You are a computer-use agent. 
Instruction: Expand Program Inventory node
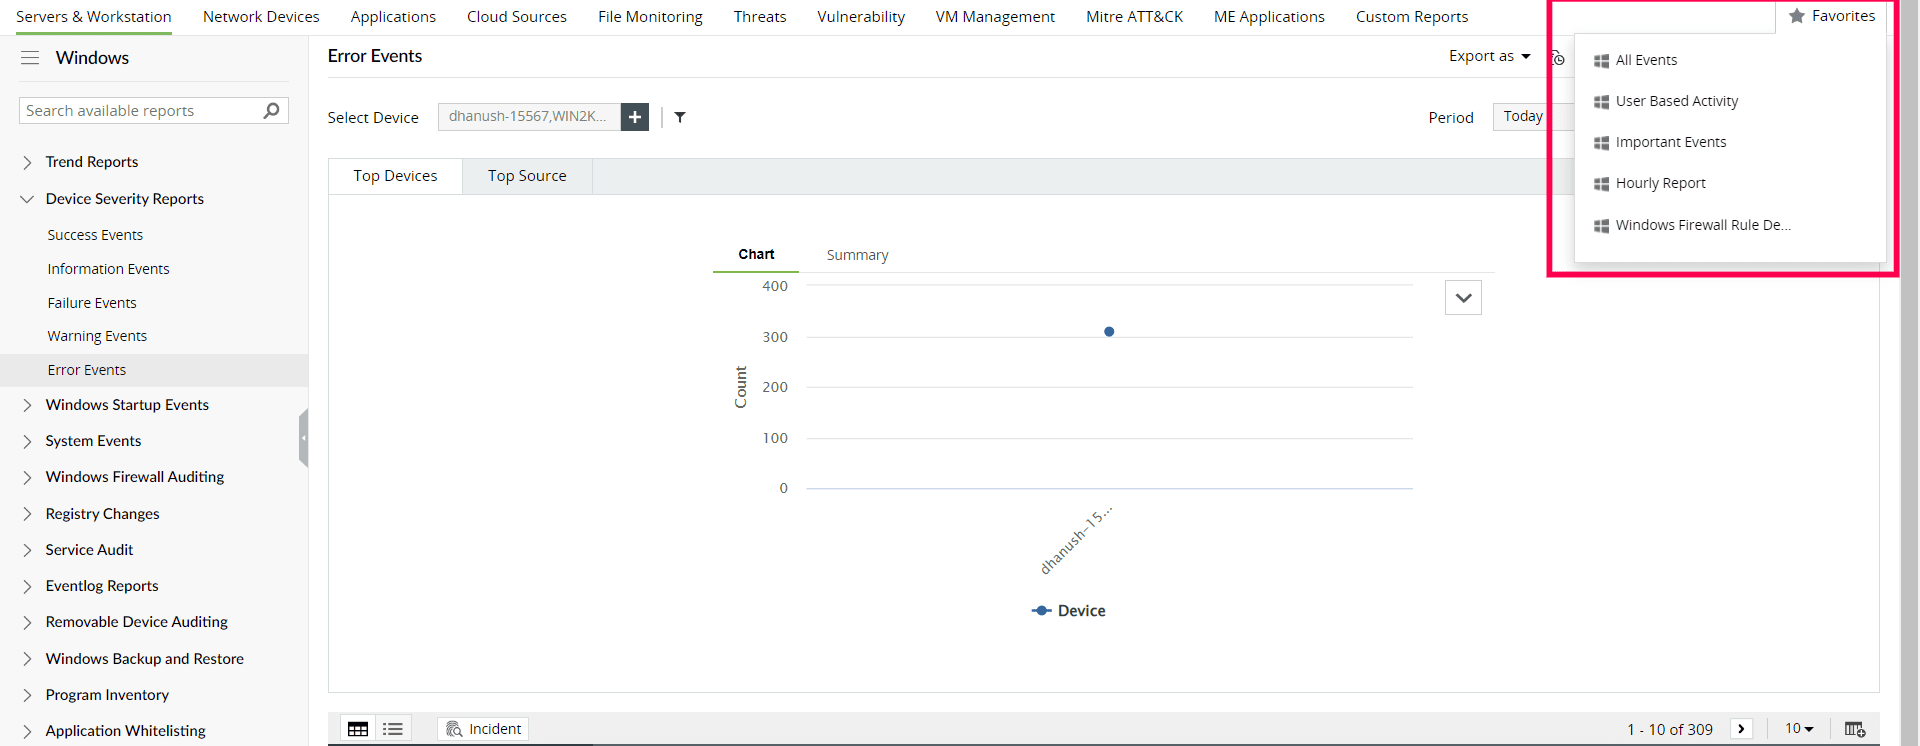click(x=27, y=695)
